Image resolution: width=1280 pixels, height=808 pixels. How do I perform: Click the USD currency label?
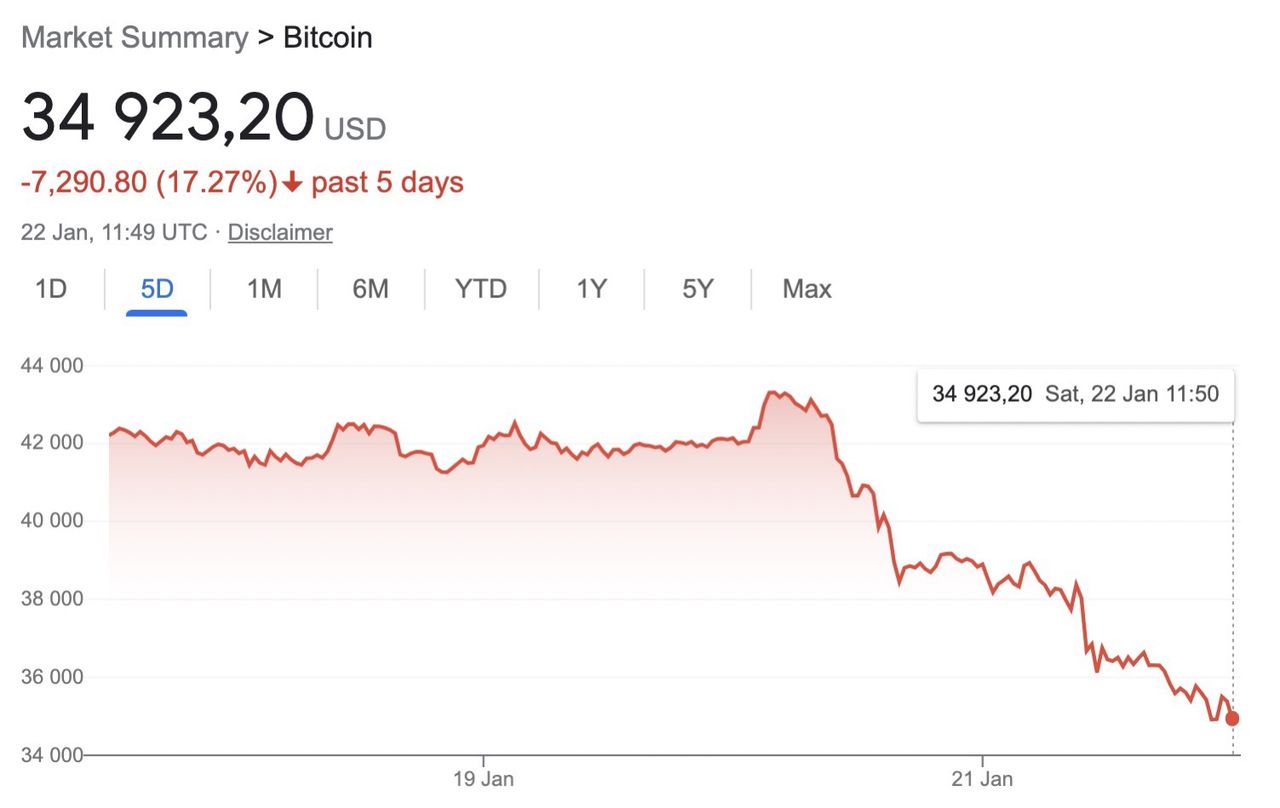point(355,129)
